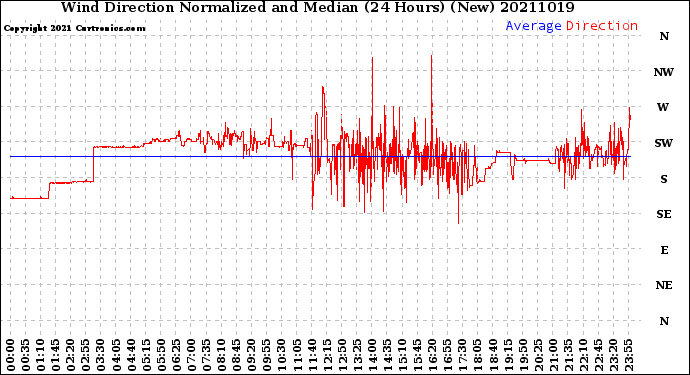Click the 'NE' axis label

click(664, 286)
